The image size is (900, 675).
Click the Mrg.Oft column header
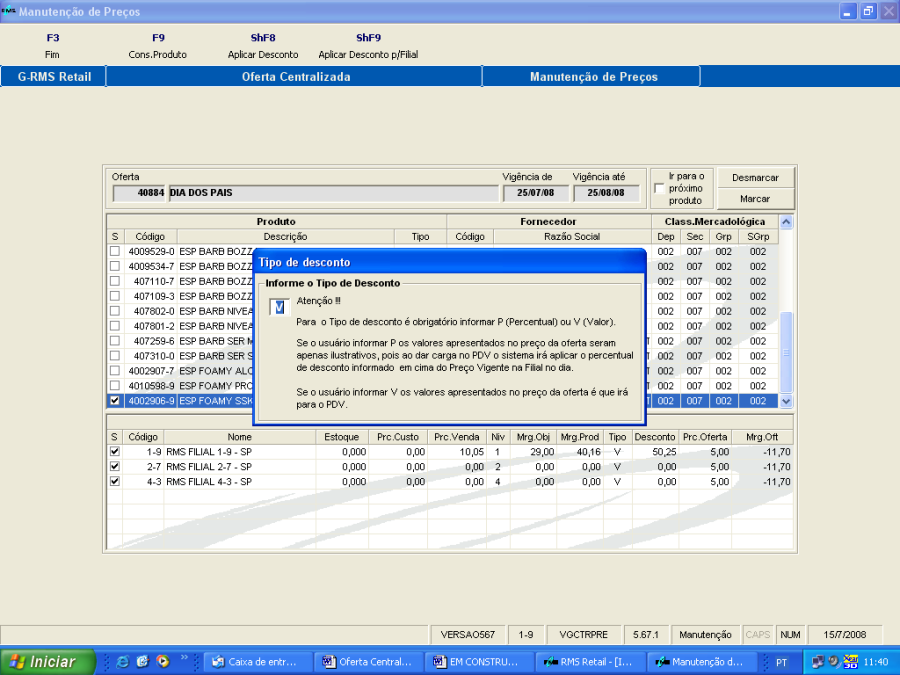tap(762, 437)
